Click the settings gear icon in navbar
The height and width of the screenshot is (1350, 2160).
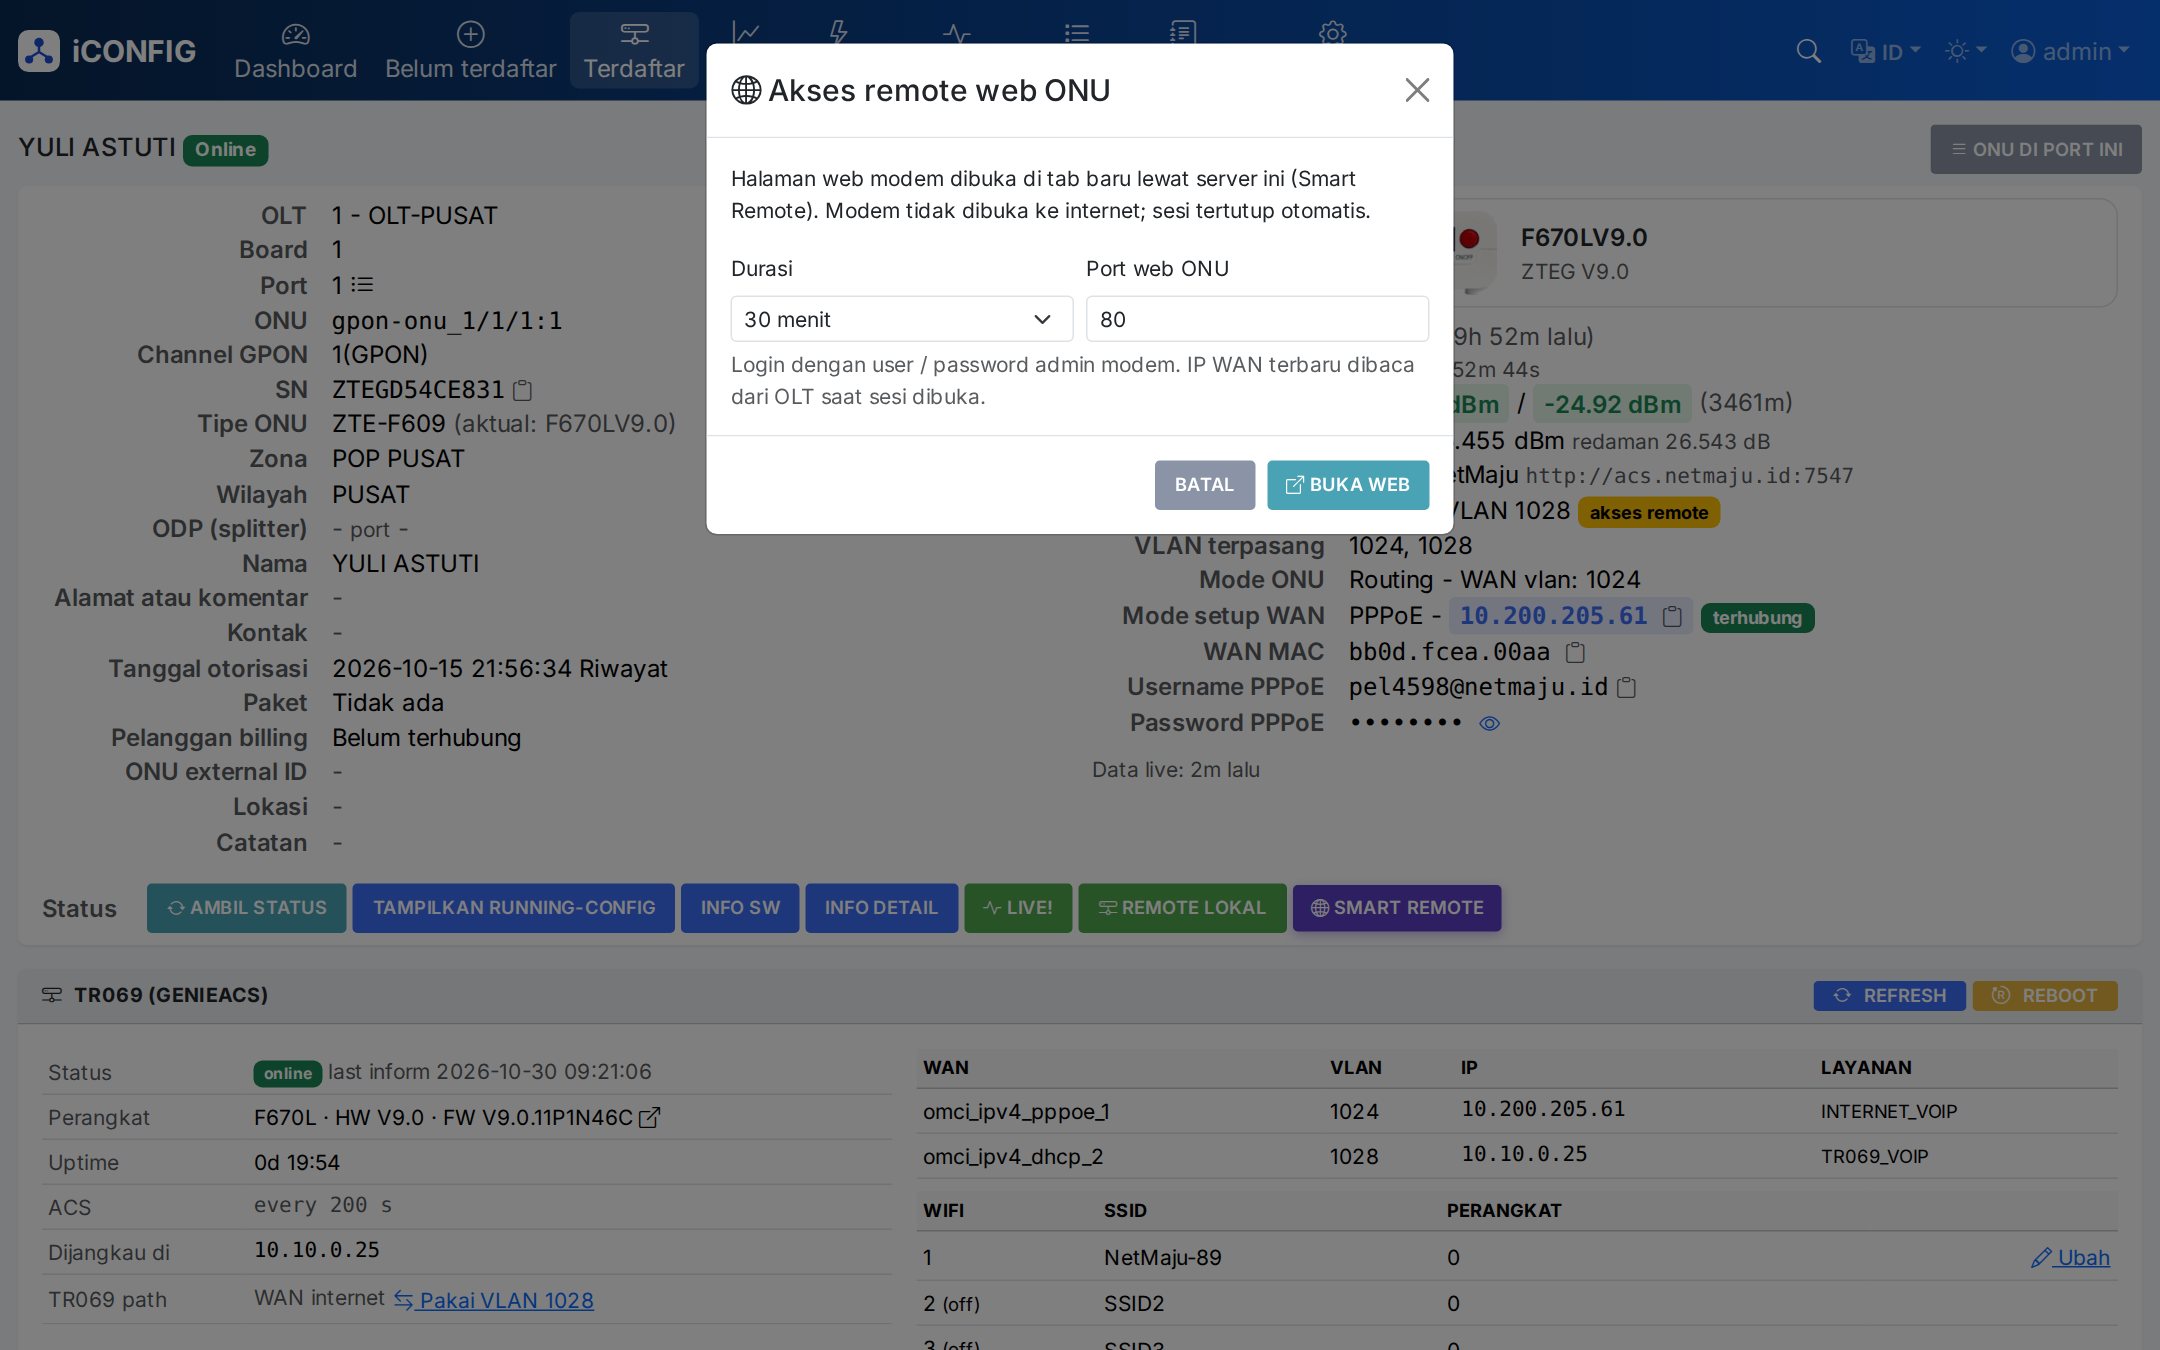(x=1332, y=32)
